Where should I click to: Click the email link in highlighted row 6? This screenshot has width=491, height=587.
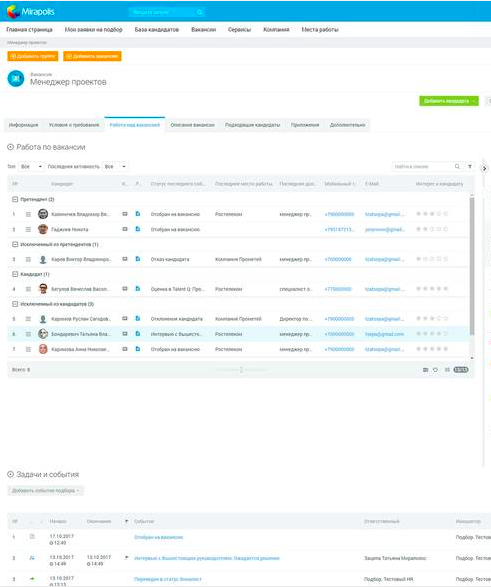[384, 334]
